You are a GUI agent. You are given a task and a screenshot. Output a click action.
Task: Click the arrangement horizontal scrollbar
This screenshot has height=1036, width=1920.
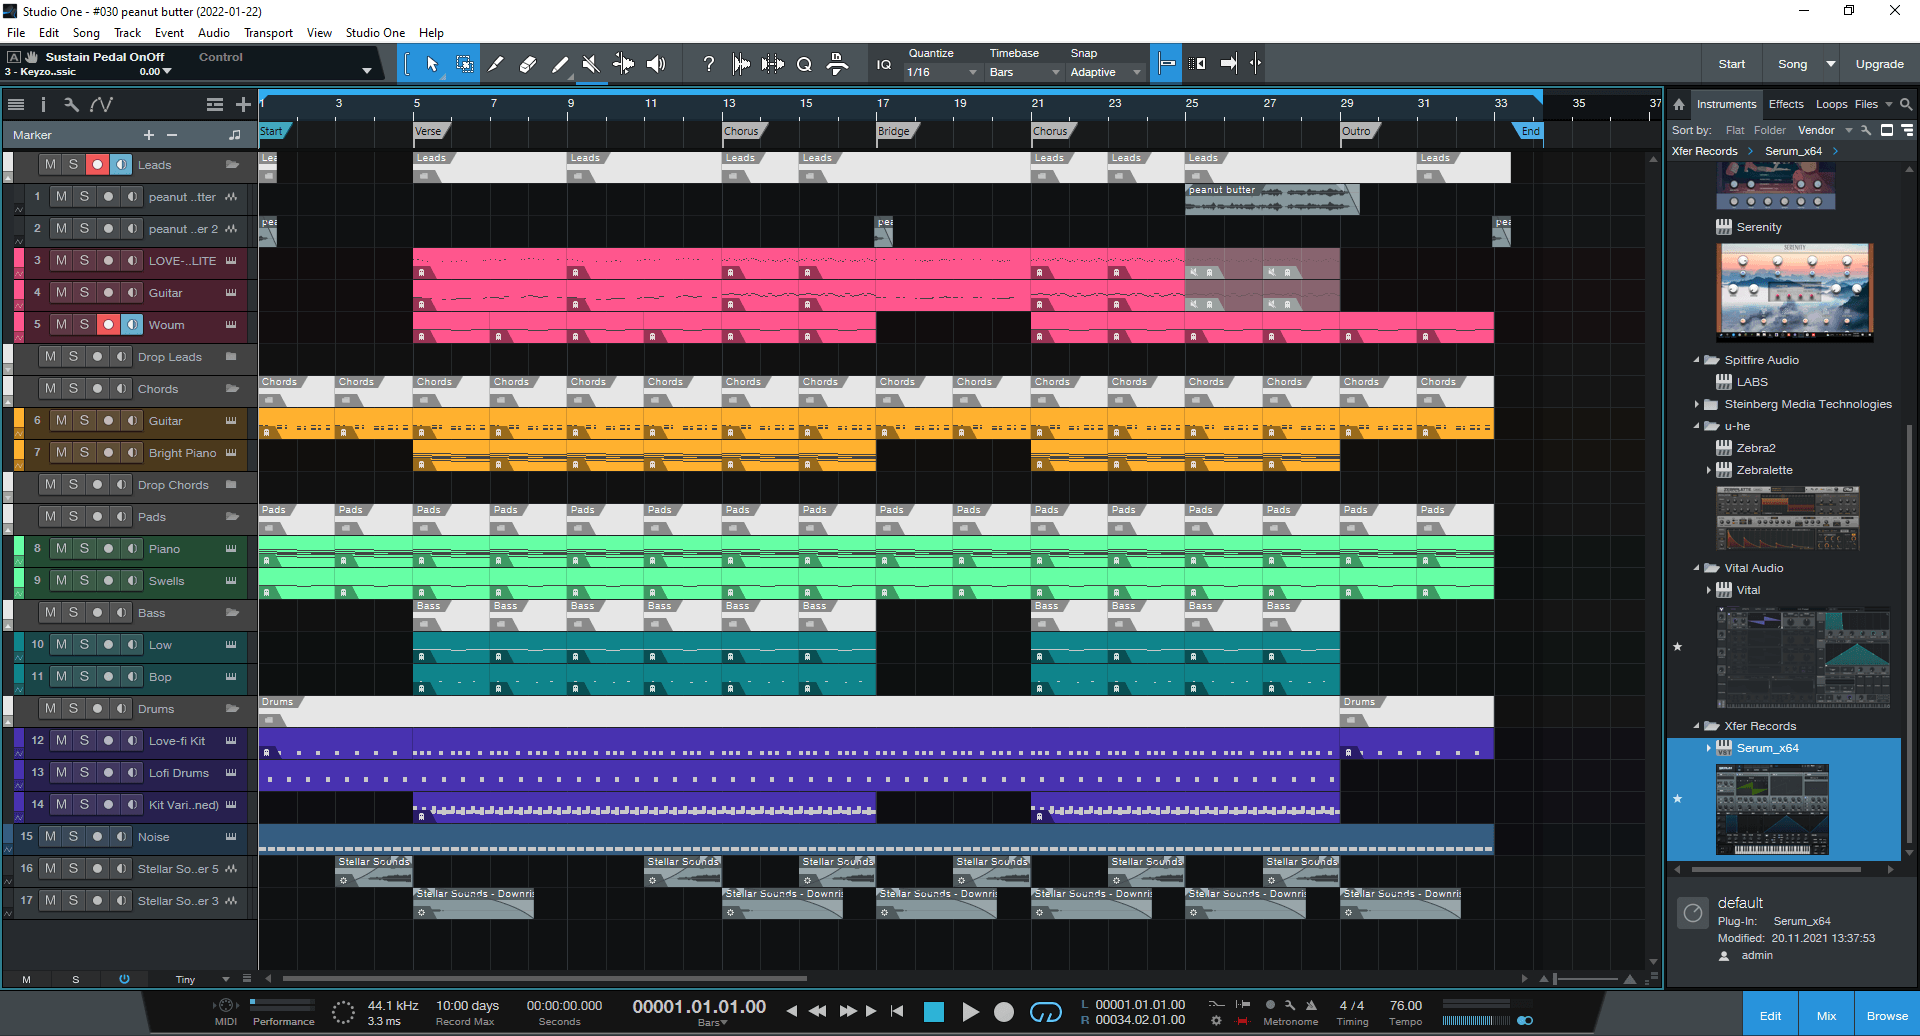pyautogui.click(x=545, y=979)
